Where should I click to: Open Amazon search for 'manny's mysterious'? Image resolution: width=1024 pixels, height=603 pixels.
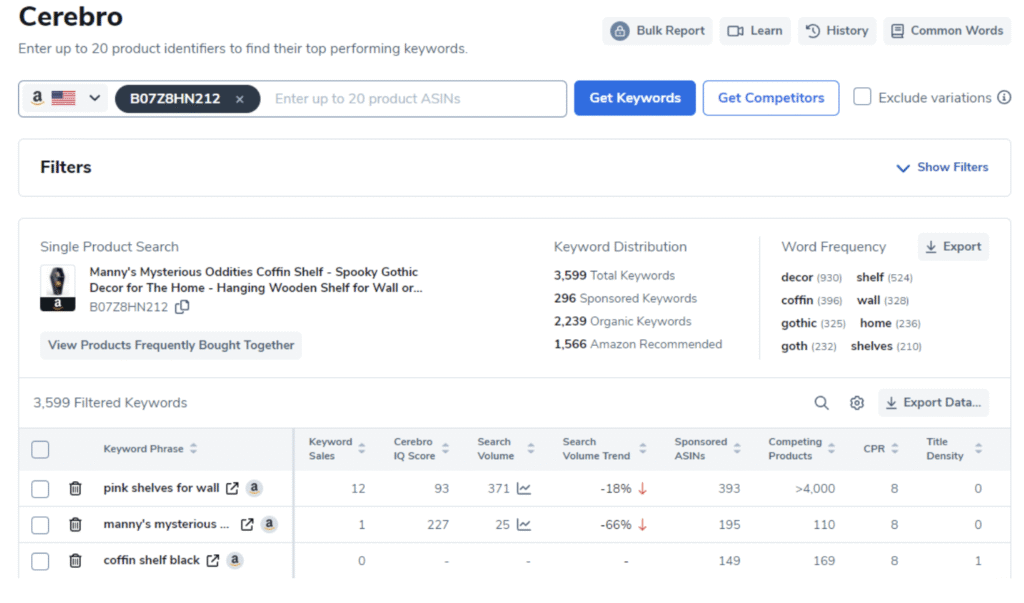269,524
